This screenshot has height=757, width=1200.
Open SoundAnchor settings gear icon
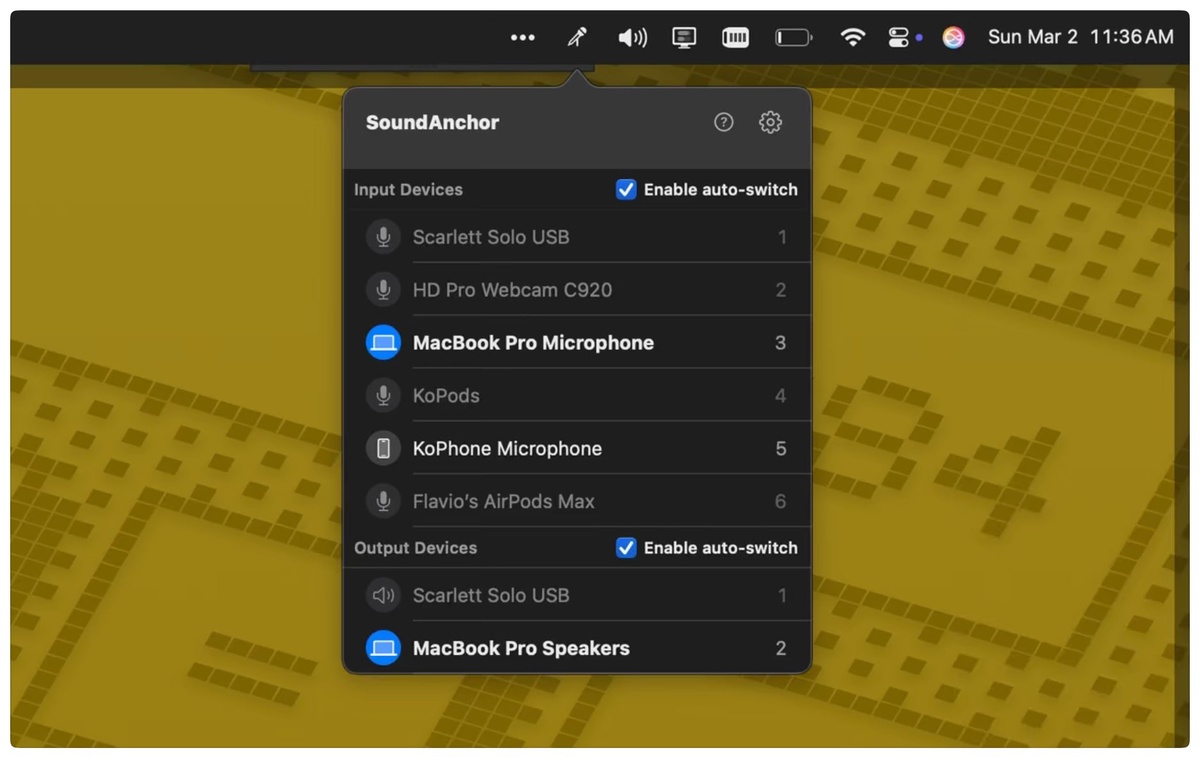click(x=770, y=122)
